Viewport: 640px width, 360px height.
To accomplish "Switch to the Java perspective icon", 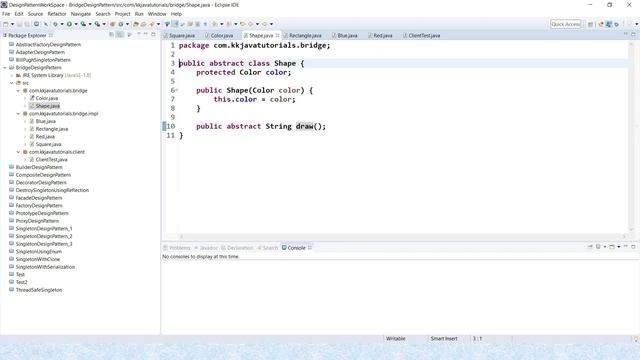I will (x=609, y=24).
